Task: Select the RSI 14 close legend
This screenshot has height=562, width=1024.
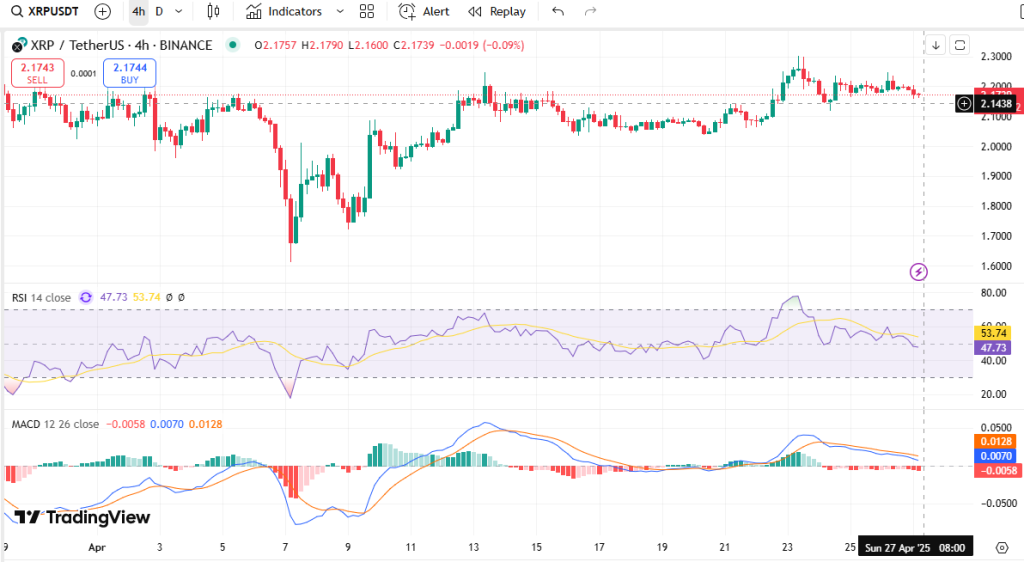Action: click(41, 298)
